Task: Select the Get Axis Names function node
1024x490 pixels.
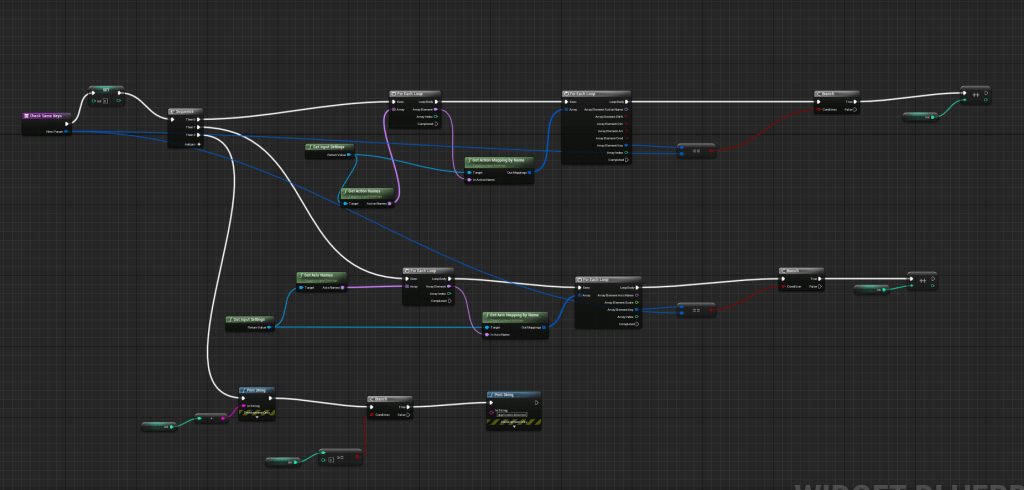Action: pos(321,274)
